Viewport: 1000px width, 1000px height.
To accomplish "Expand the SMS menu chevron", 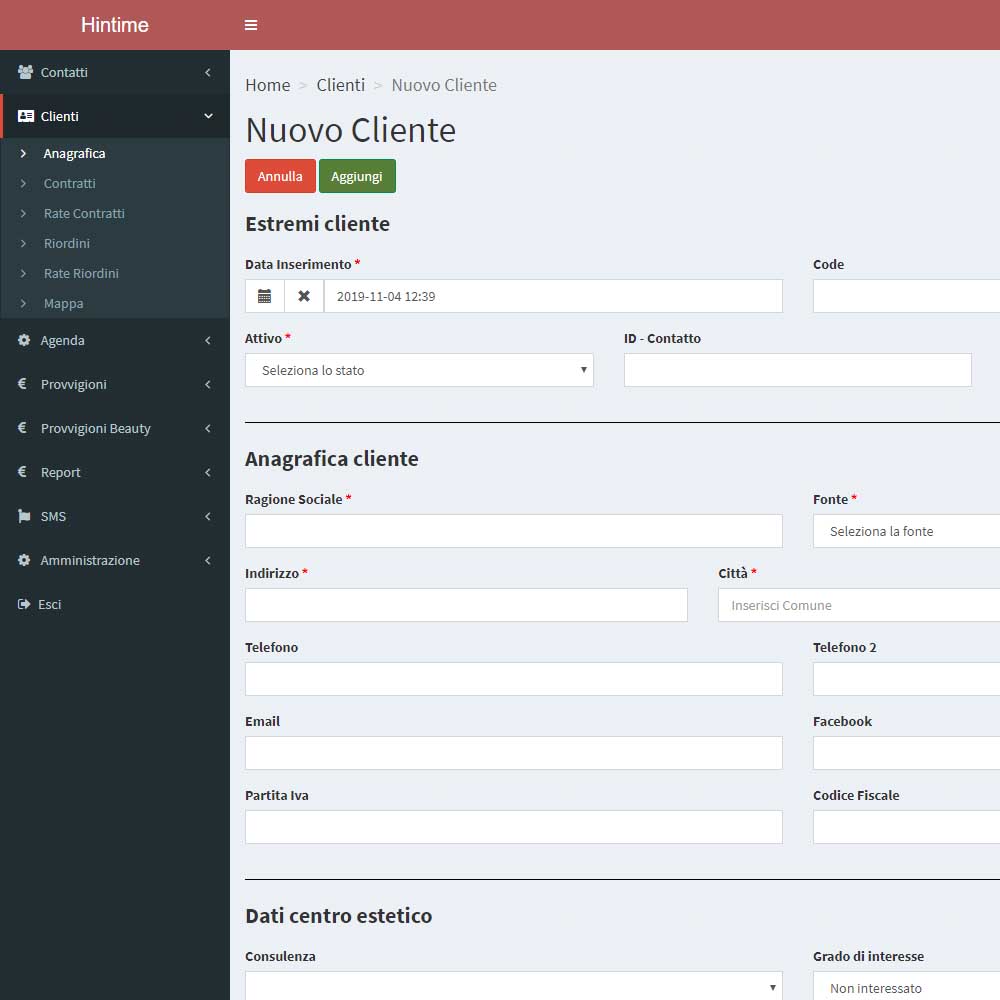I will [208, 516].
